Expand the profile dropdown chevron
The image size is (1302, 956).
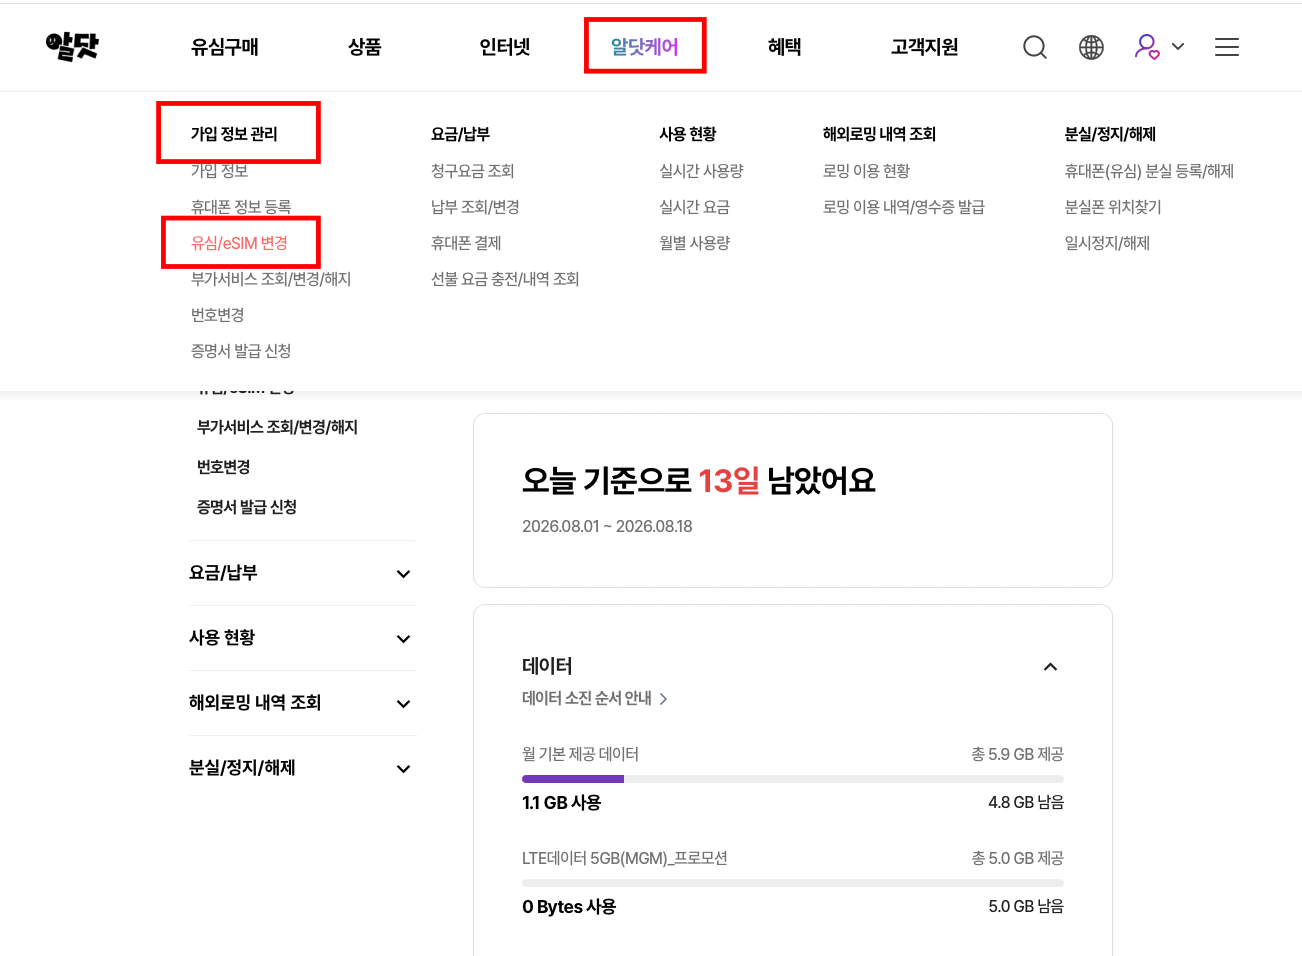point(1178,47)
